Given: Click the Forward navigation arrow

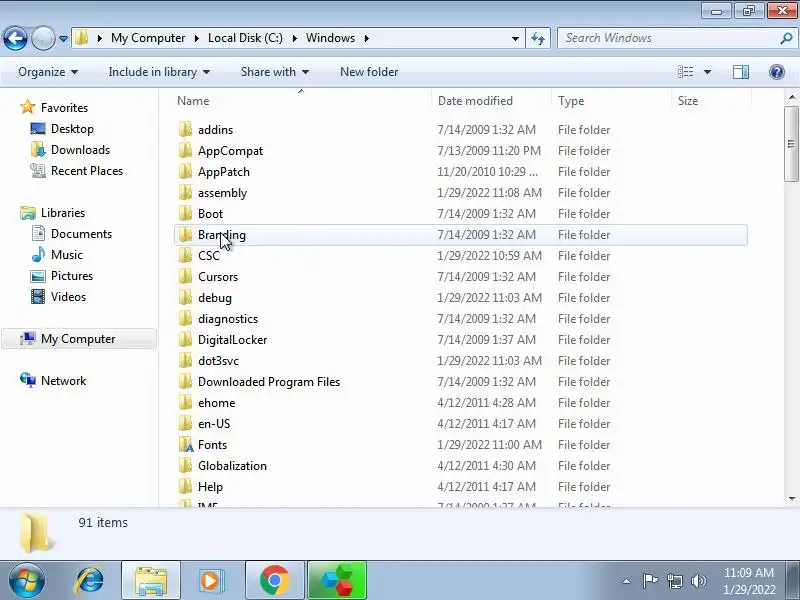Looking at the screenshot, I should tap(43, 38).
